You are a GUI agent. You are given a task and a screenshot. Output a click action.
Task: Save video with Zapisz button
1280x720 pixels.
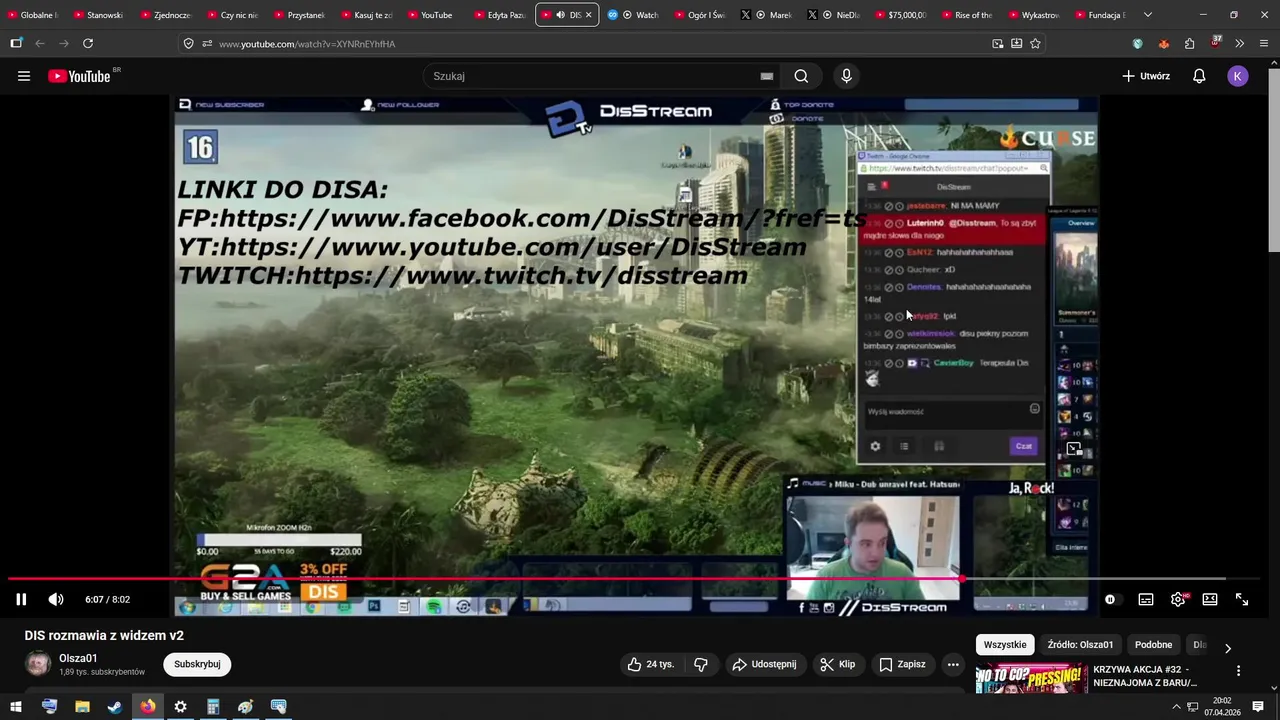point(902,664)
